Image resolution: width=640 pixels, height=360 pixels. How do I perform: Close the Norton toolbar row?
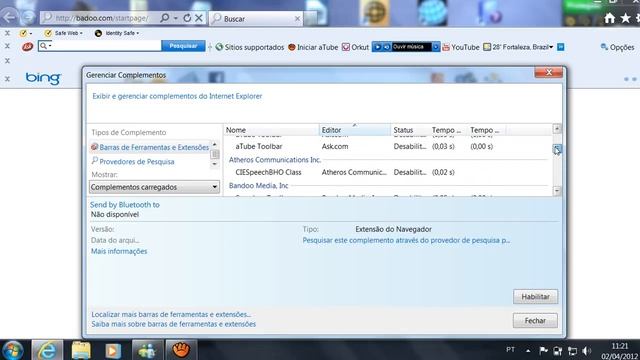(7, 33)
